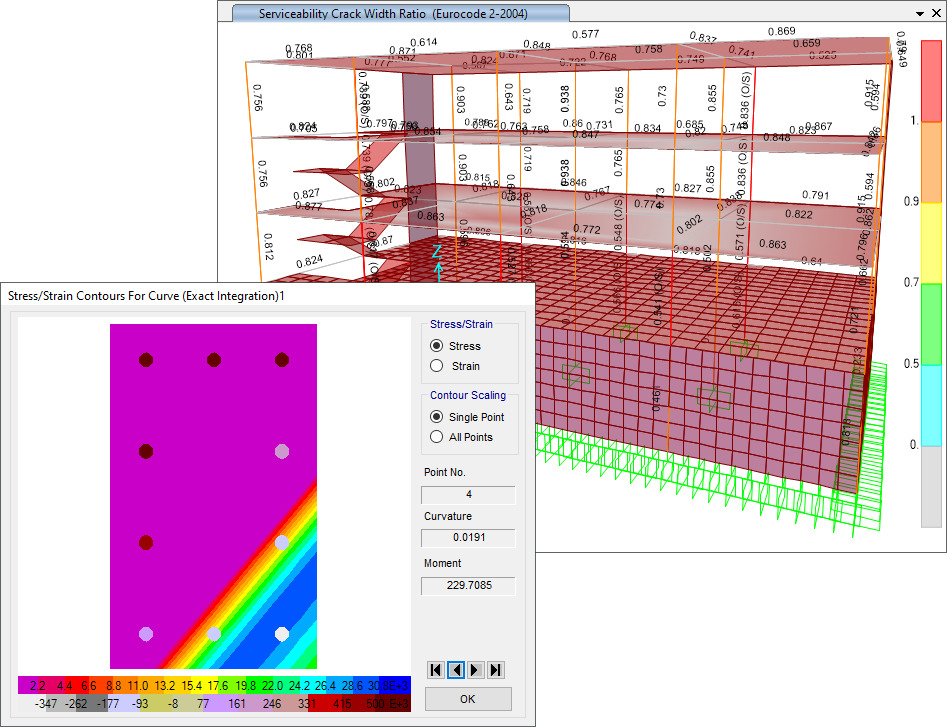
Task: Select the Stress radio button
Action: click(436, 346)
